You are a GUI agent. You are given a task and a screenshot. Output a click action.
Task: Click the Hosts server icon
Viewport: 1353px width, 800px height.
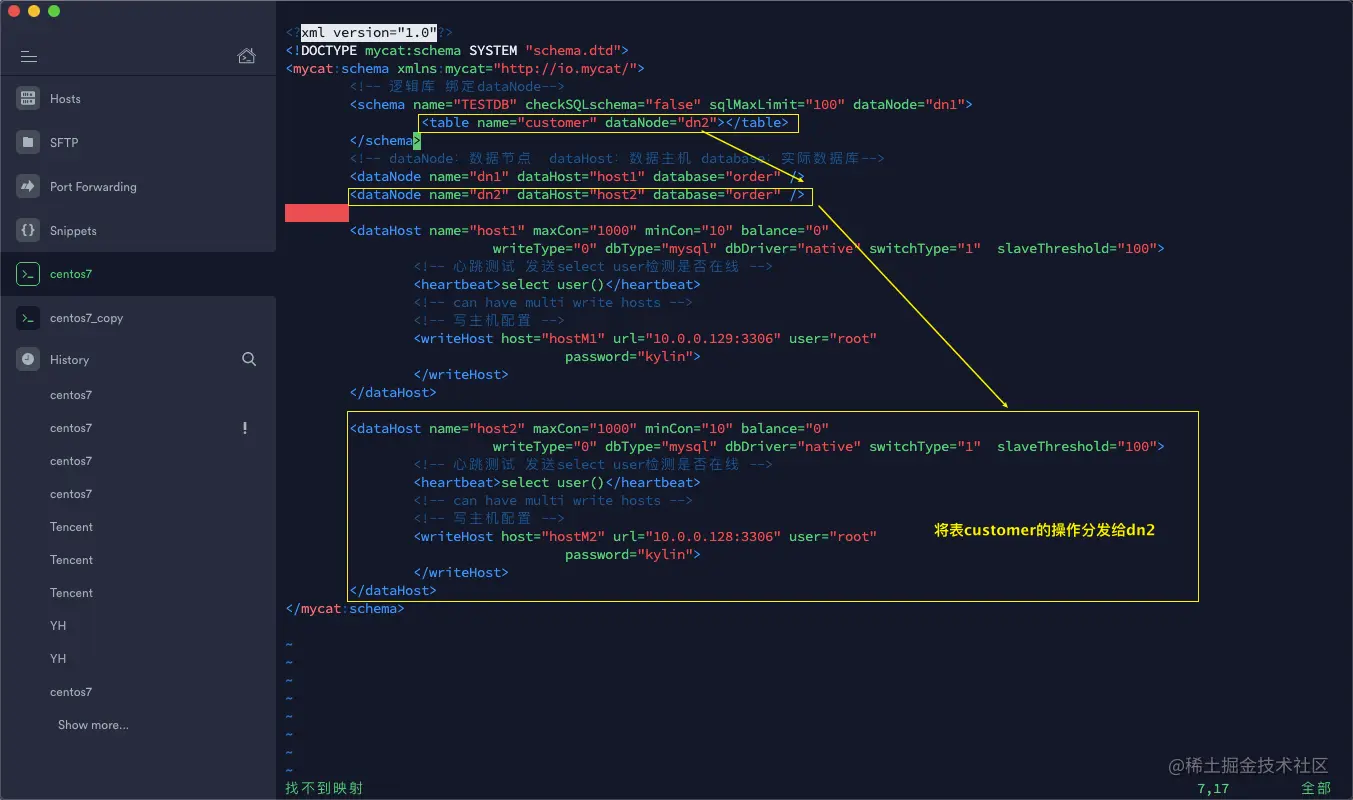pyautogui.click(x=28, y=98)
